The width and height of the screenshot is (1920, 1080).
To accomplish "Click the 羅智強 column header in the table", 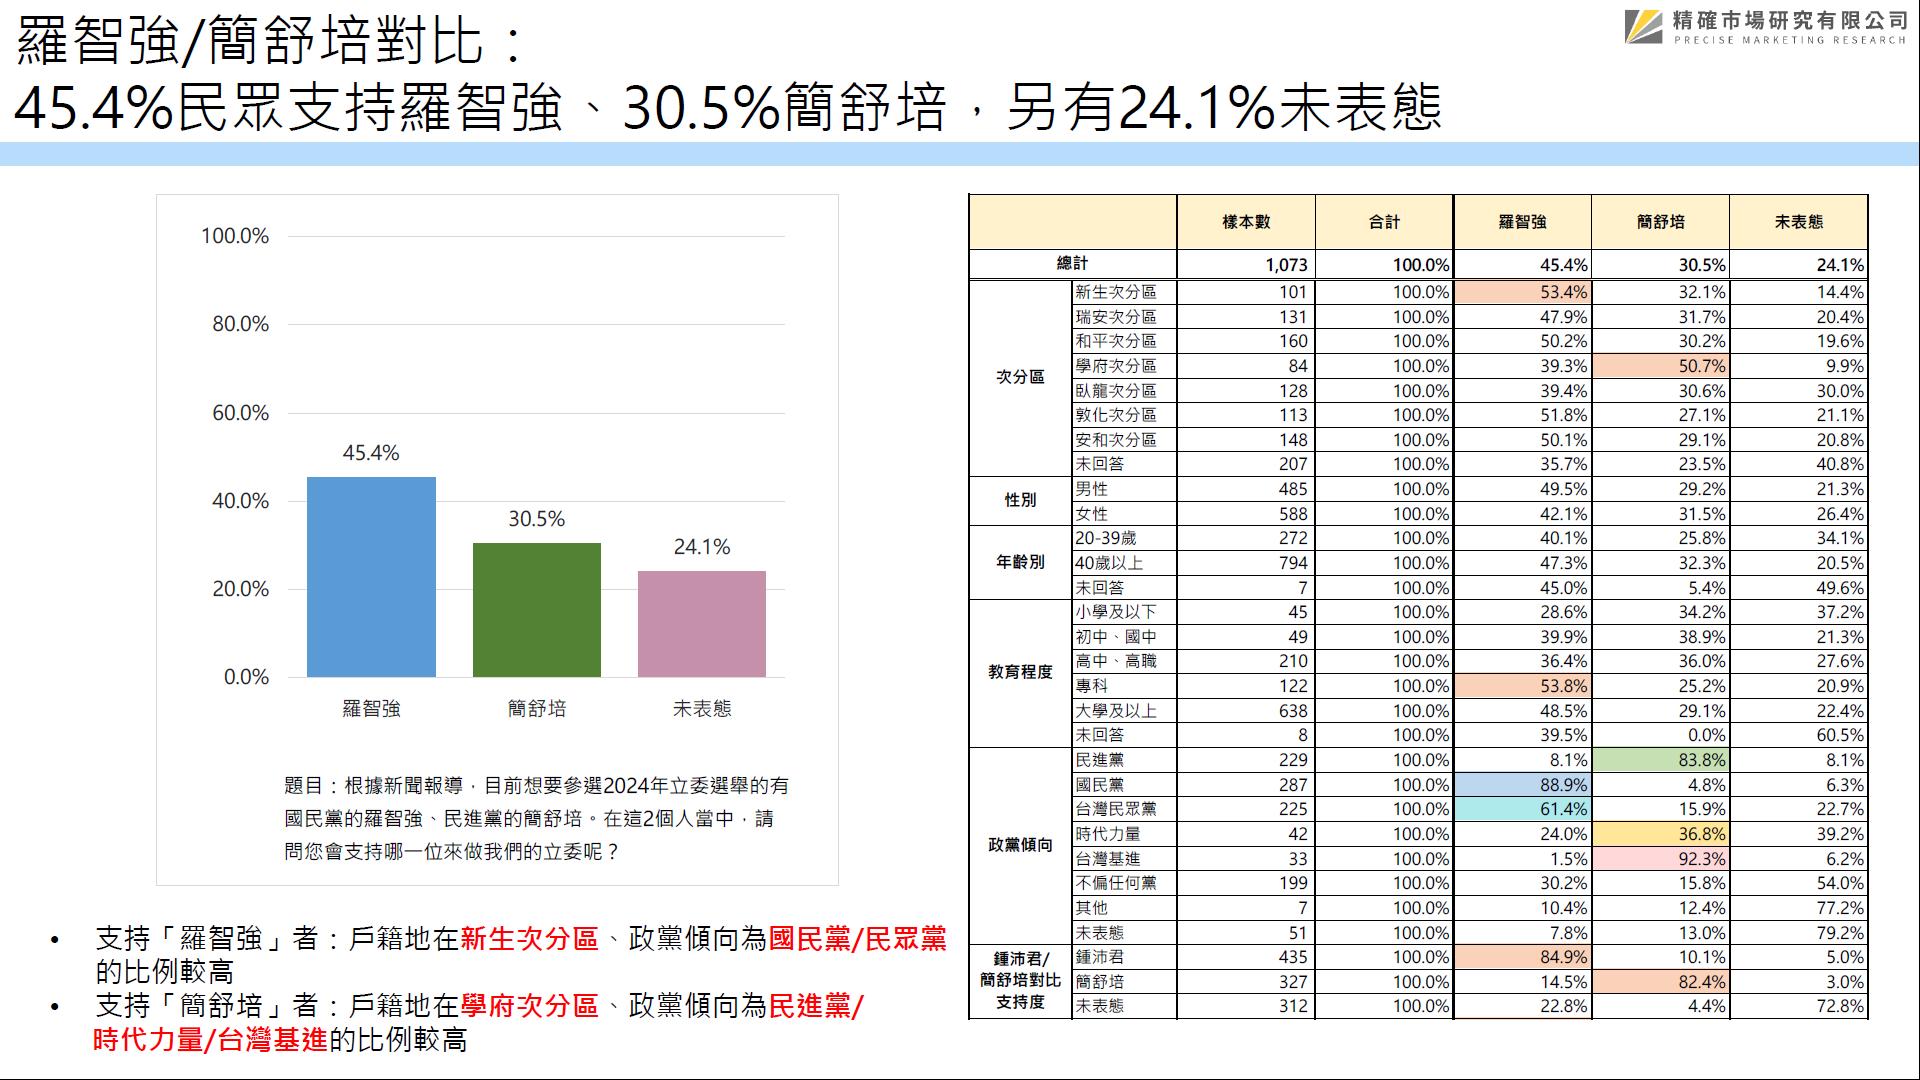I will pyautogui.click(x=1522, y=222).
